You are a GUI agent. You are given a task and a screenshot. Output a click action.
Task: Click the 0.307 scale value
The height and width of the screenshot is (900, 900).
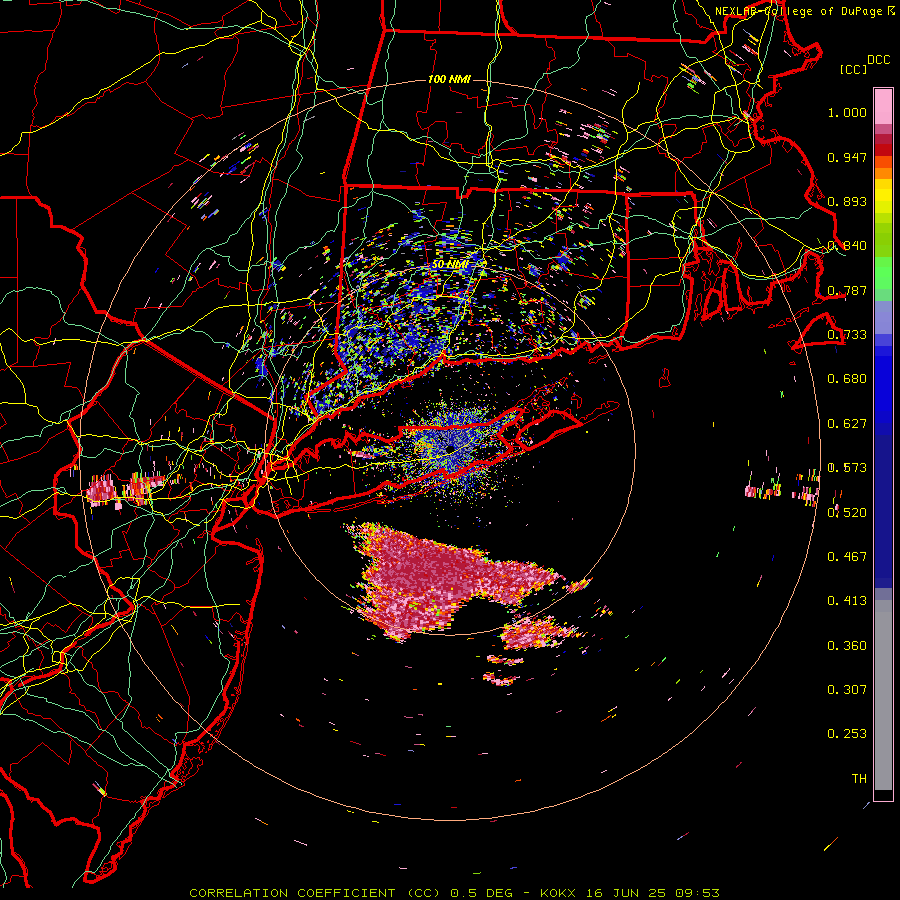(847, 689)
